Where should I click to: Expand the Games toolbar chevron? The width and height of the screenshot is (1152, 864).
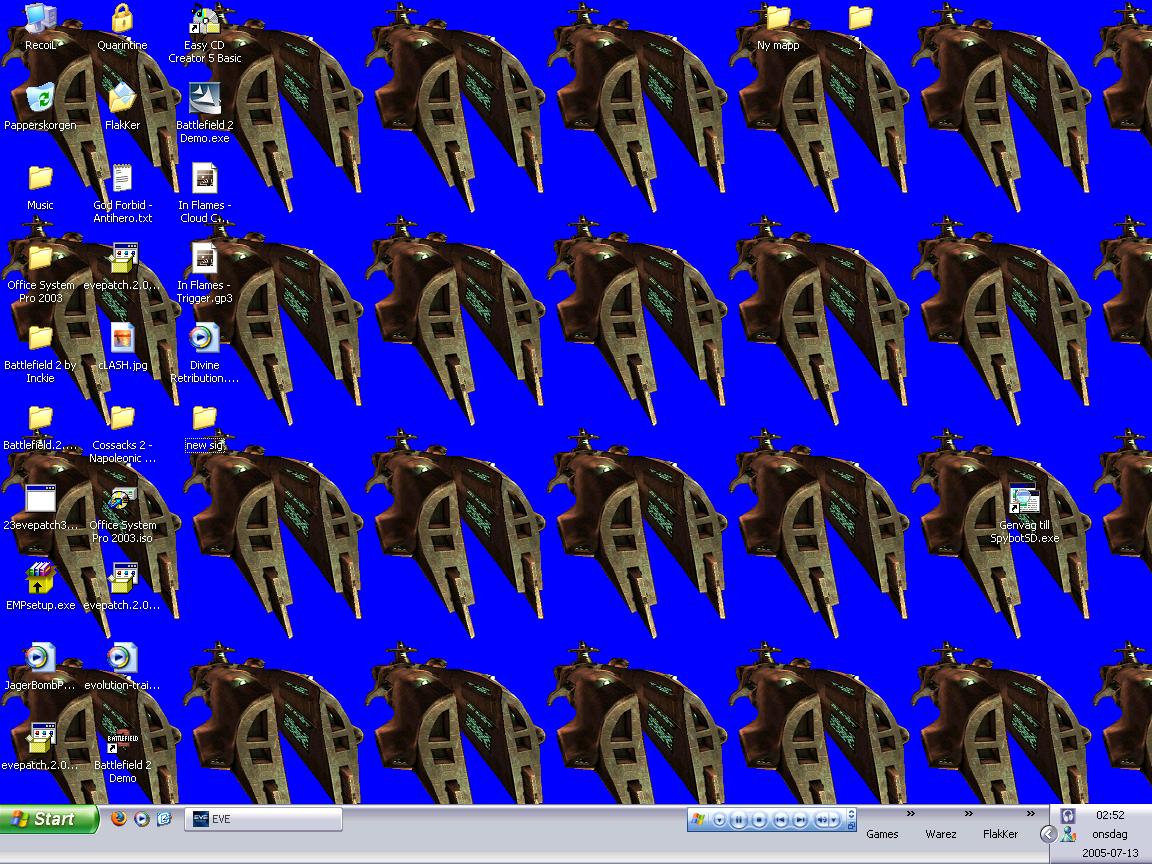911,813
